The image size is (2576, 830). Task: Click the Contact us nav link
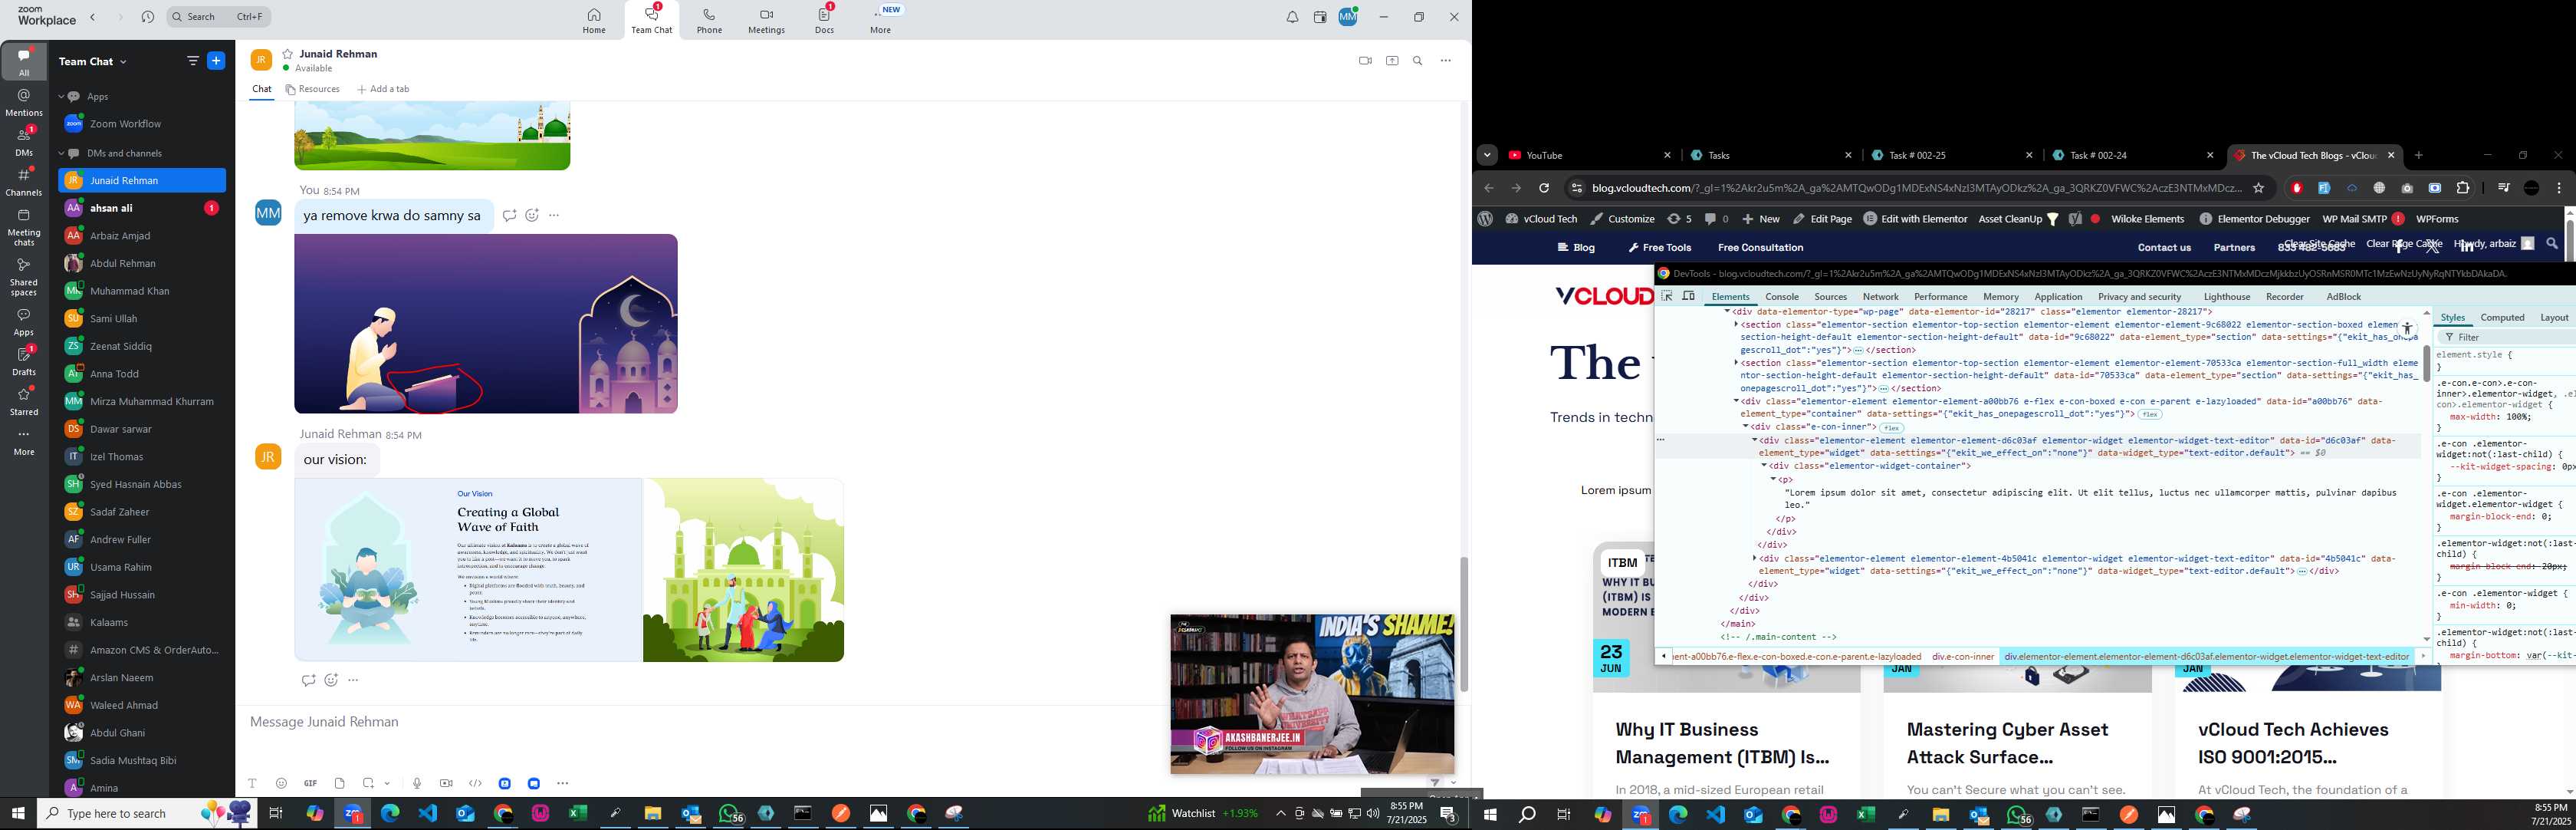tap(2164, 248)
